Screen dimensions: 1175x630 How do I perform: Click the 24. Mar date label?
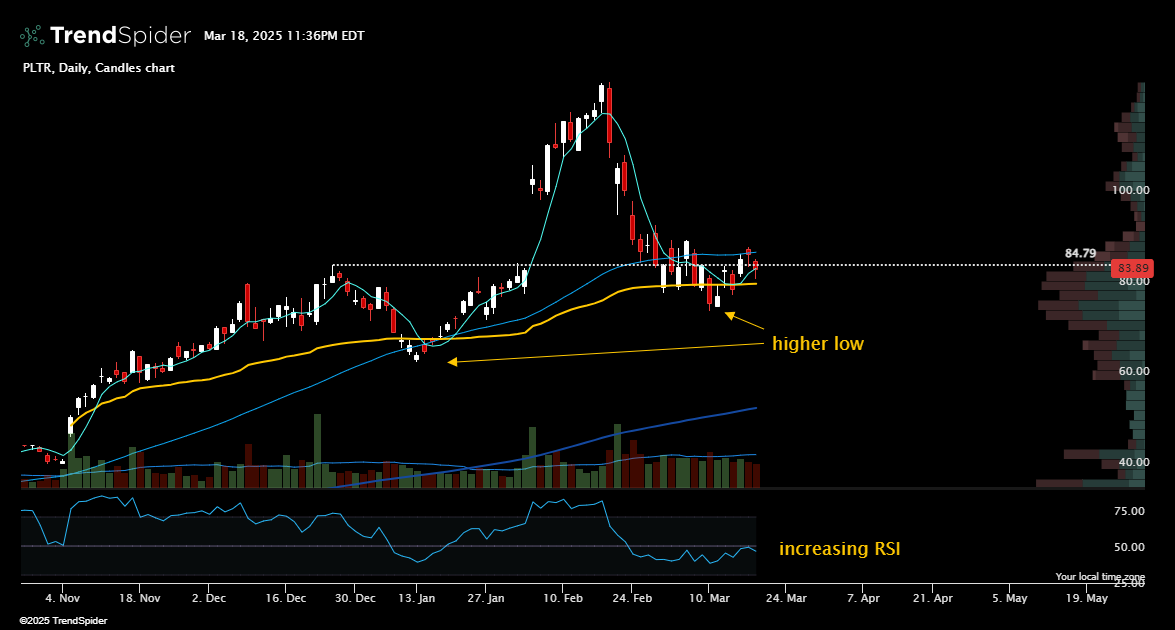[786, 598]
